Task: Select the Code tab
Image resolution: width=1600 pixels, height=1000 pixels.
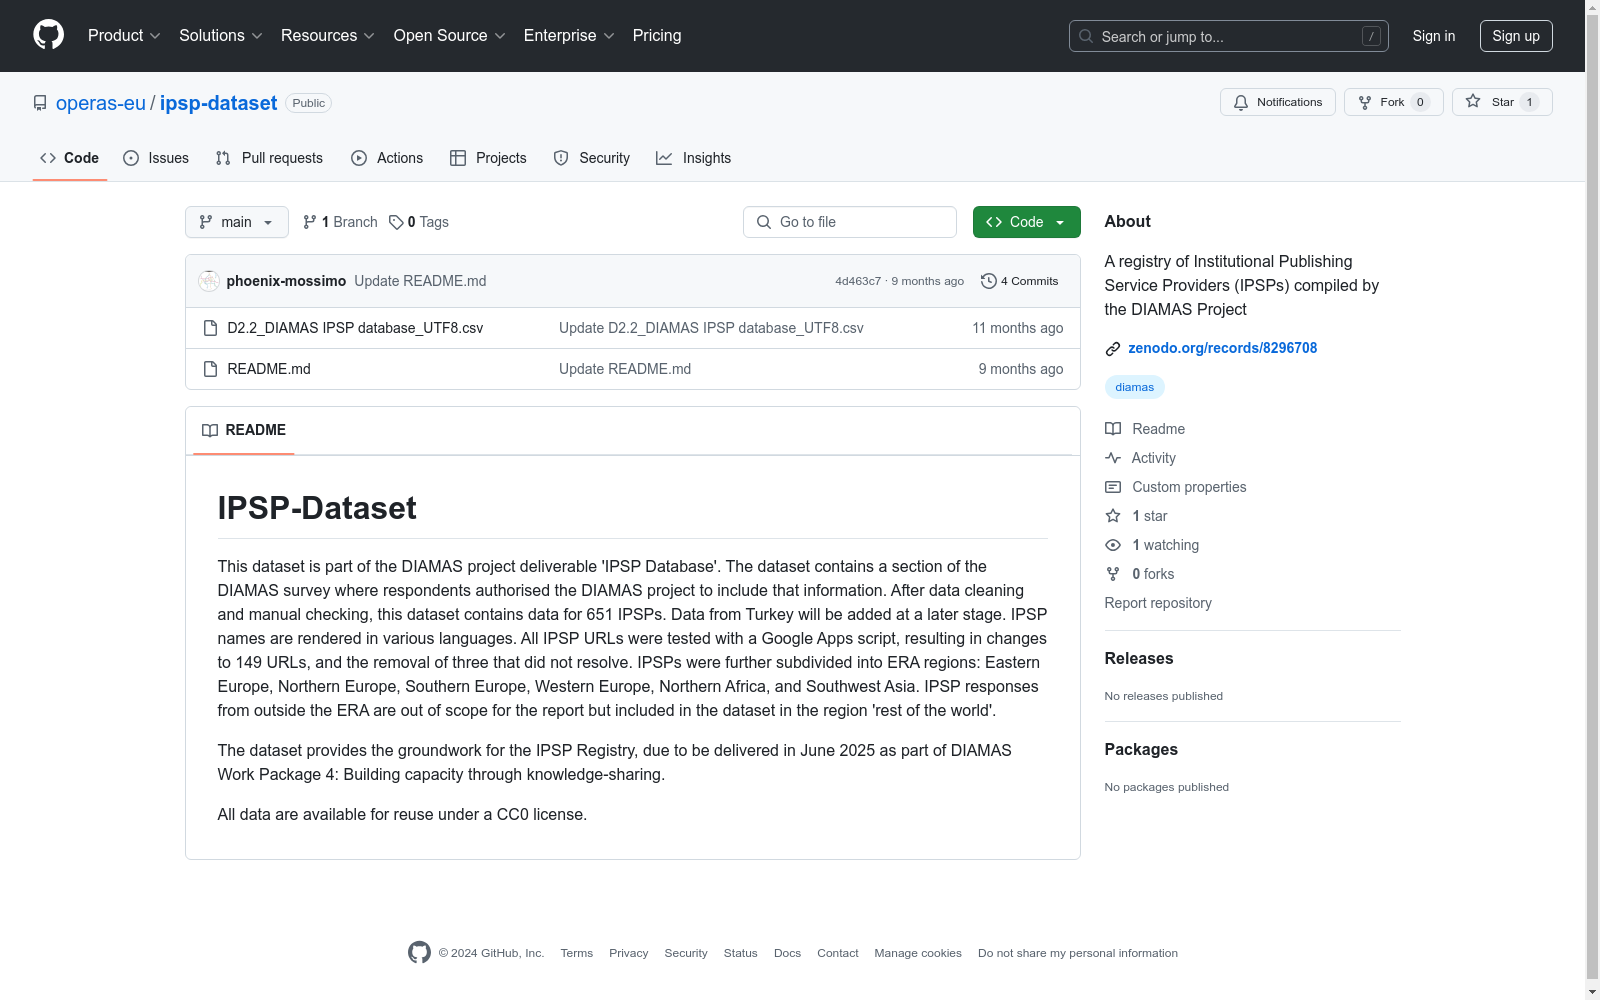Action: (70, 158)
